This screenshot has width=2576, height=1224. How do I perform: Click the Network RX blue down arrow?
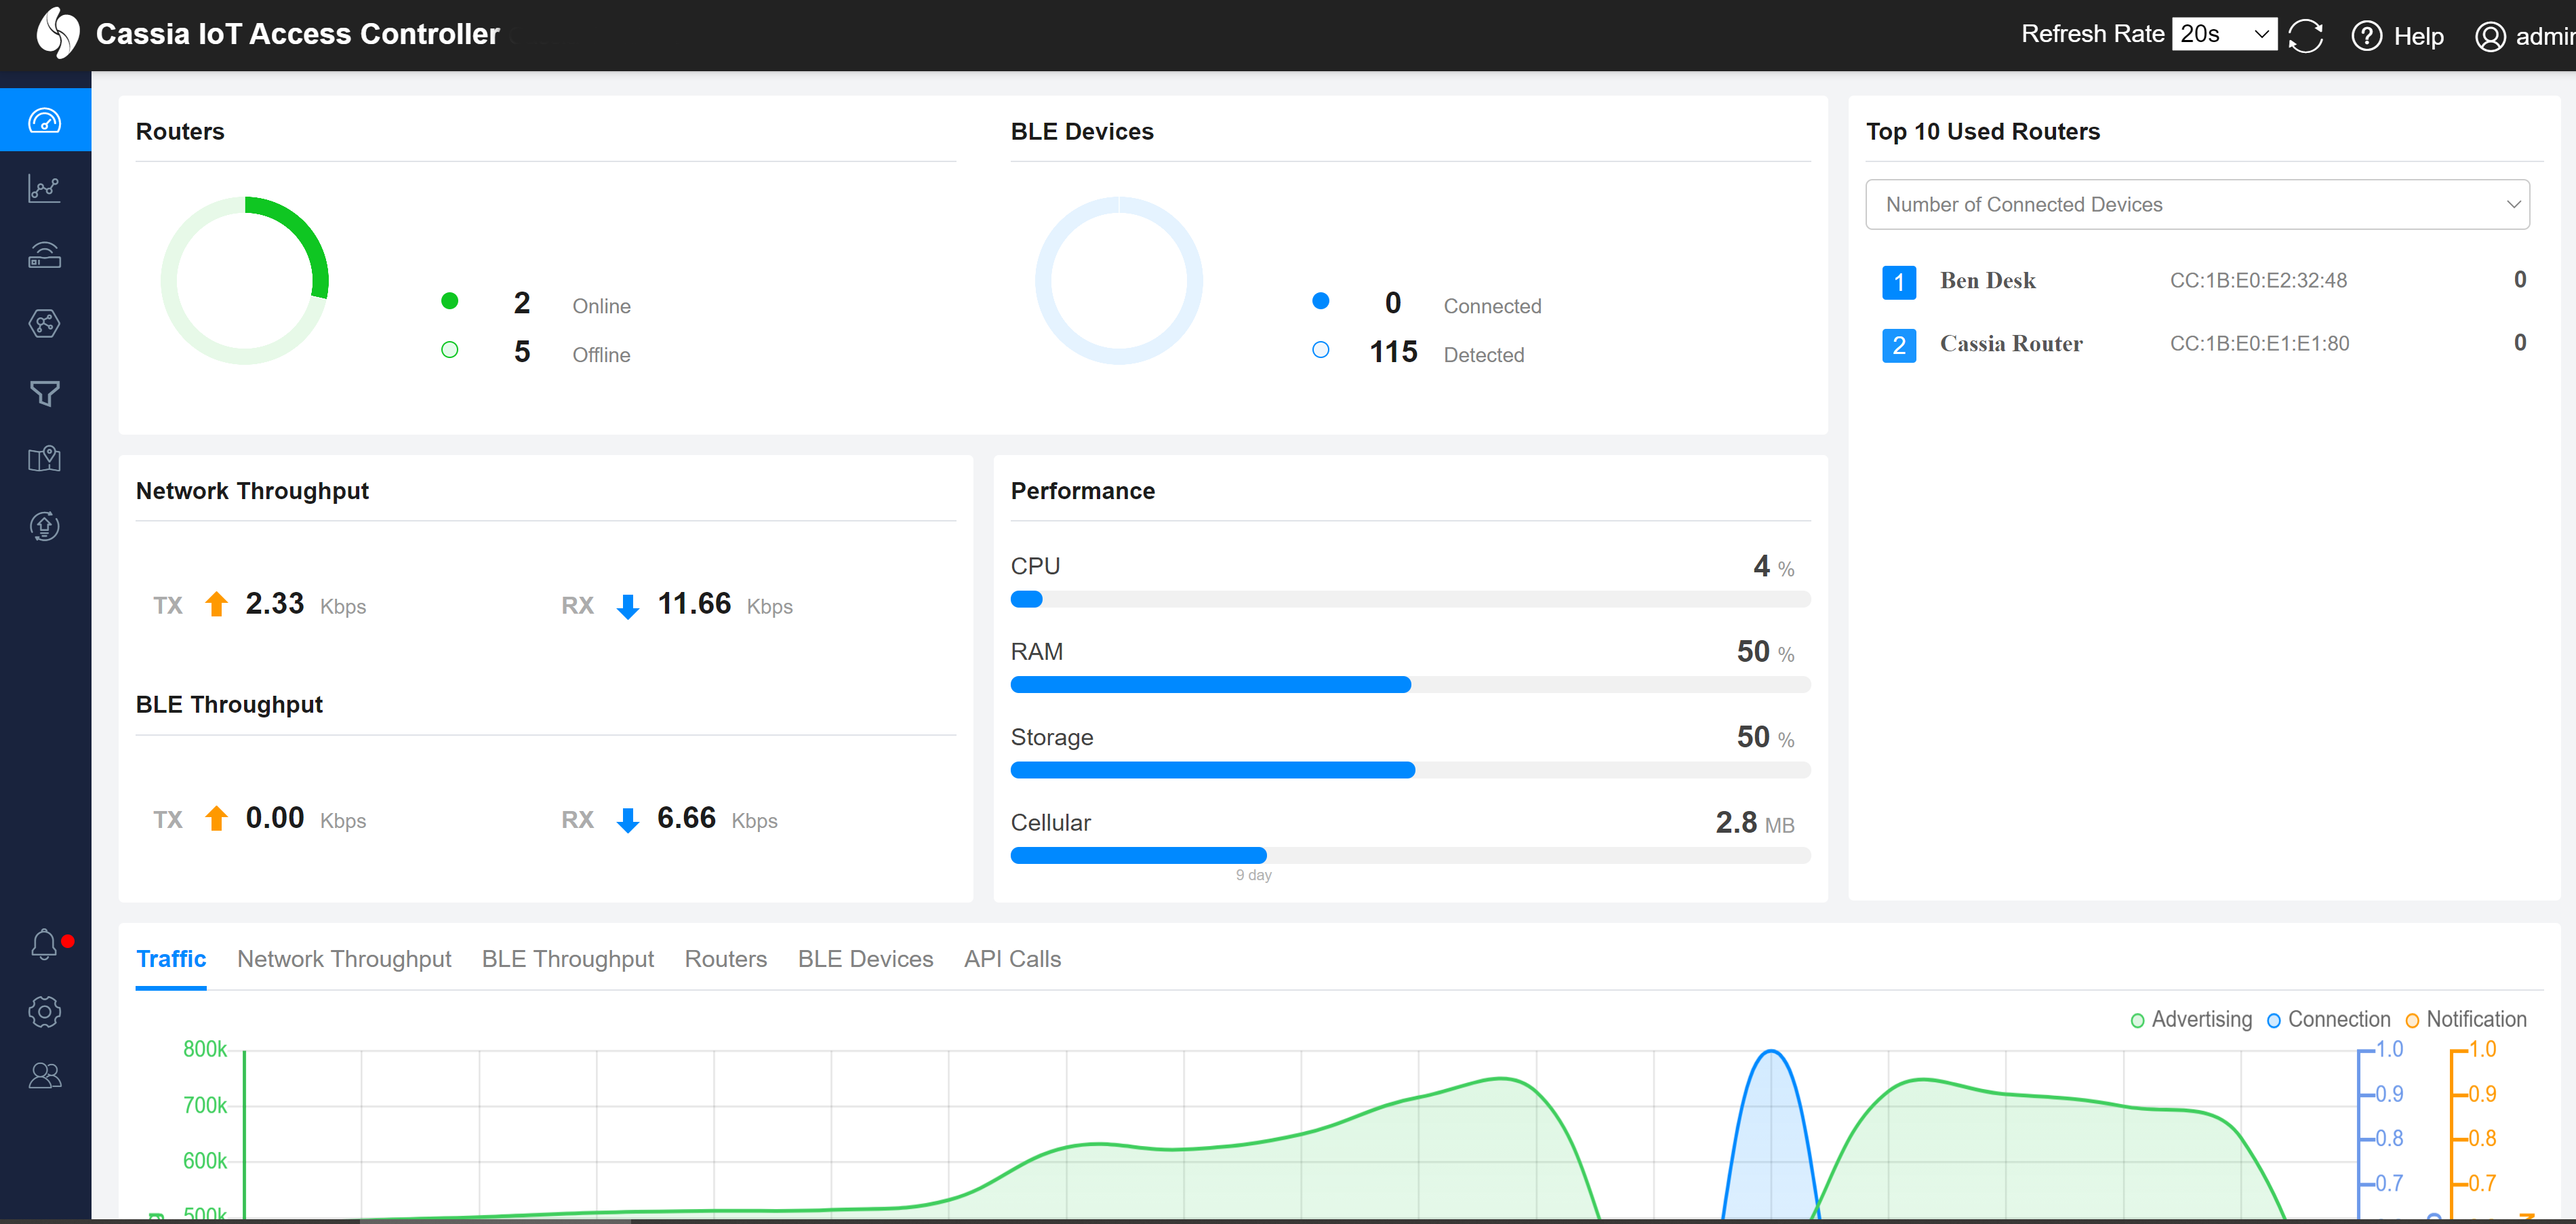click(628, 606)
